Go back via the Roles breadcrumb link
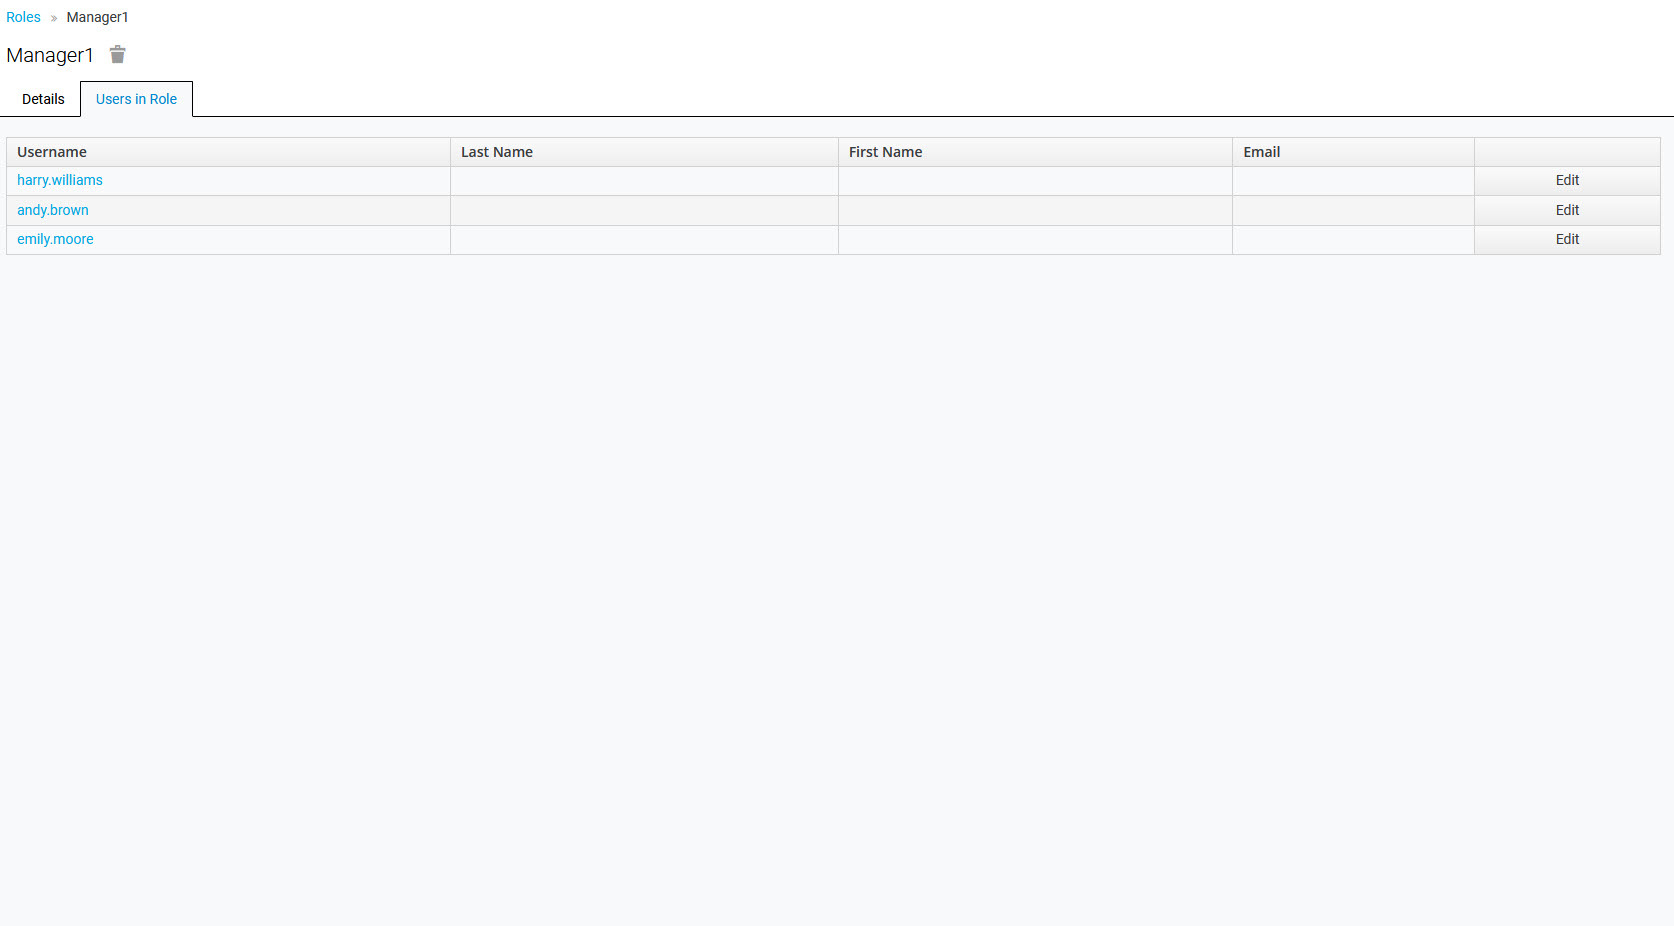The height and width of the screenshot is (926, 1674). [x=23, y=17]
